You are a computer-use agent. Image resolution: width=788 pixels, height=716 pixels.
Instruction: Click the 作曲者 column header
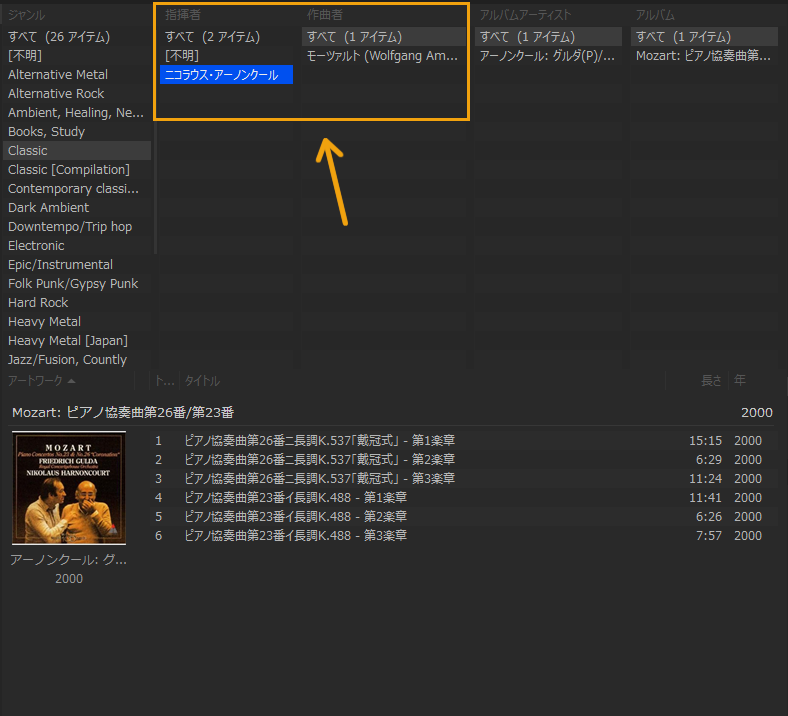(325, 15)
